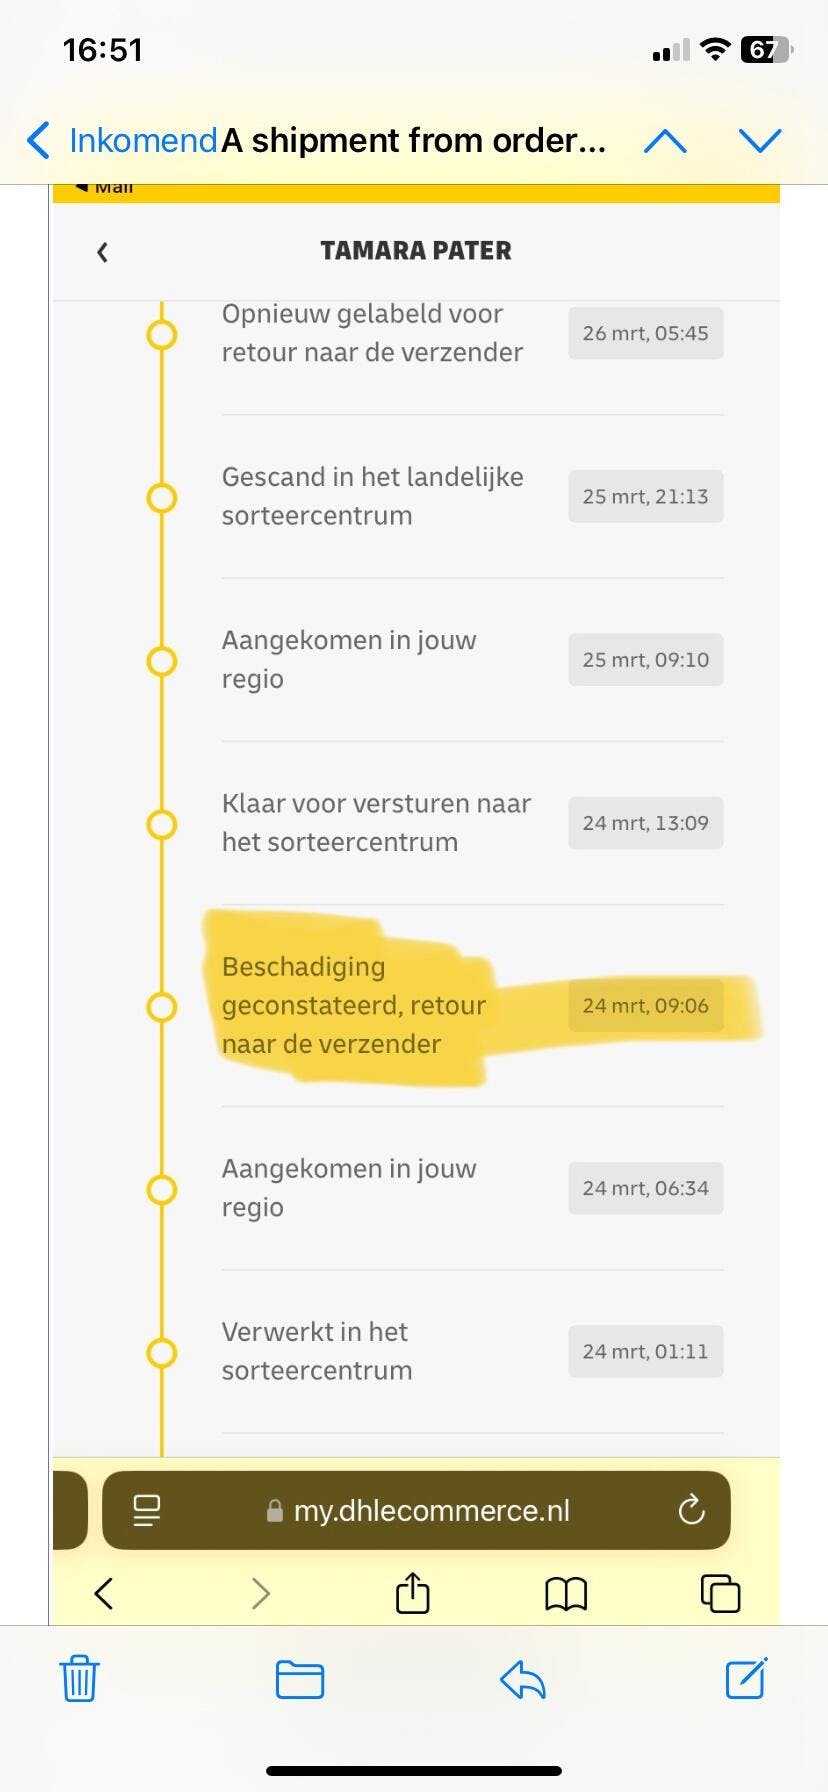This screenshot has height=1792, width=828.
Task: Select the Beschadiging geconstateerd timeline marker
Action: [x=161, y=1007]
